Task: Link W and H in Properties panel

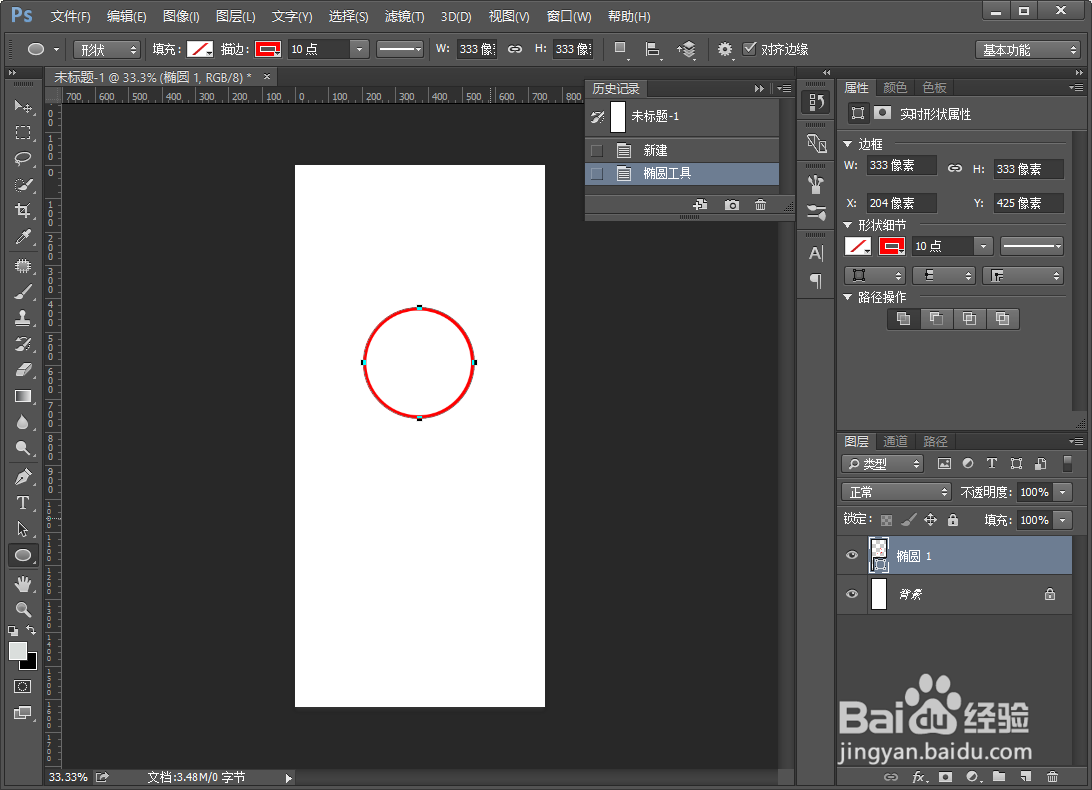Action: coord(955,168)
